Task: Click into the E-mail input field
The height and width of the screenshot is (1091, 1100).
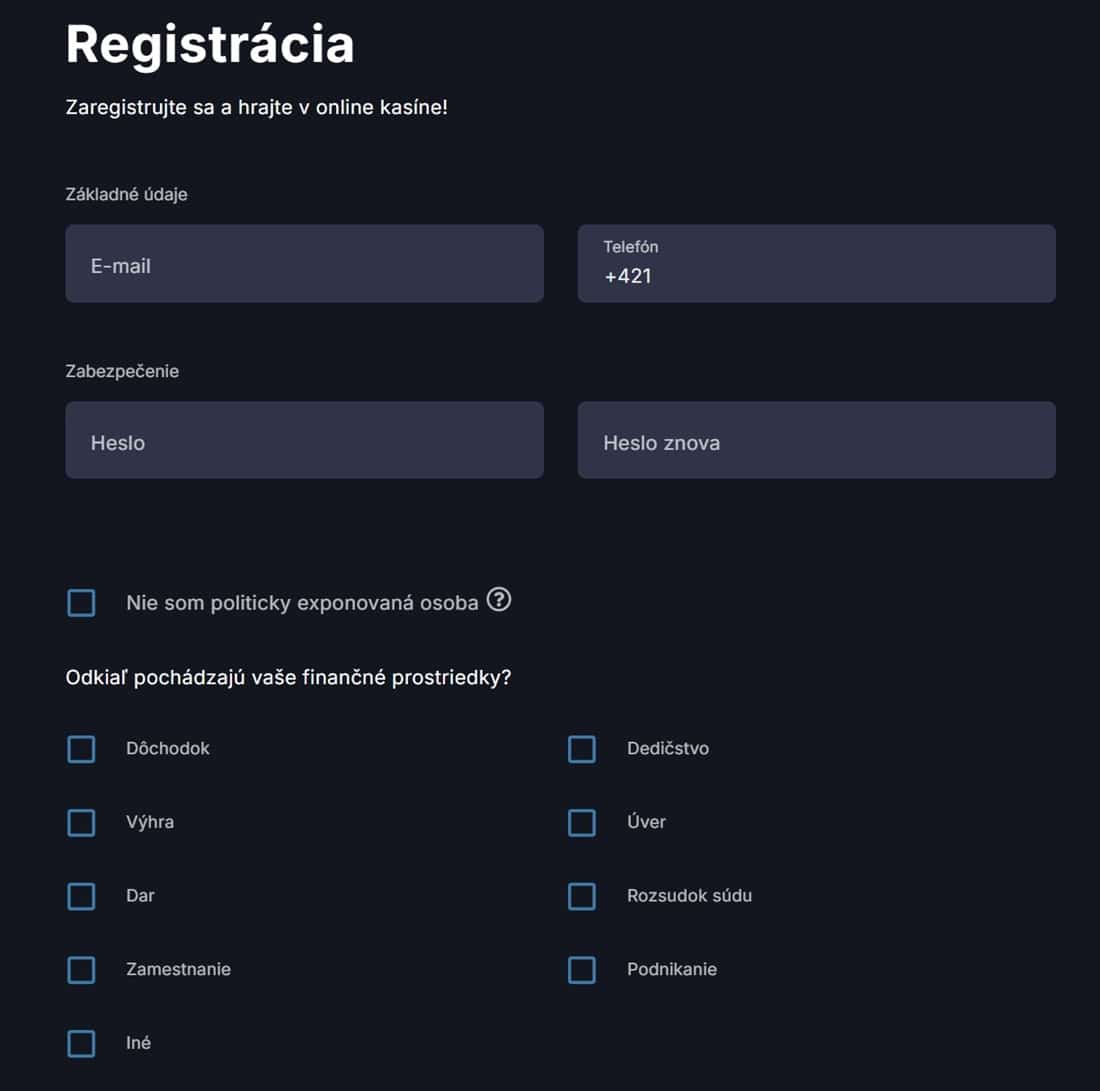Action: 304,264
